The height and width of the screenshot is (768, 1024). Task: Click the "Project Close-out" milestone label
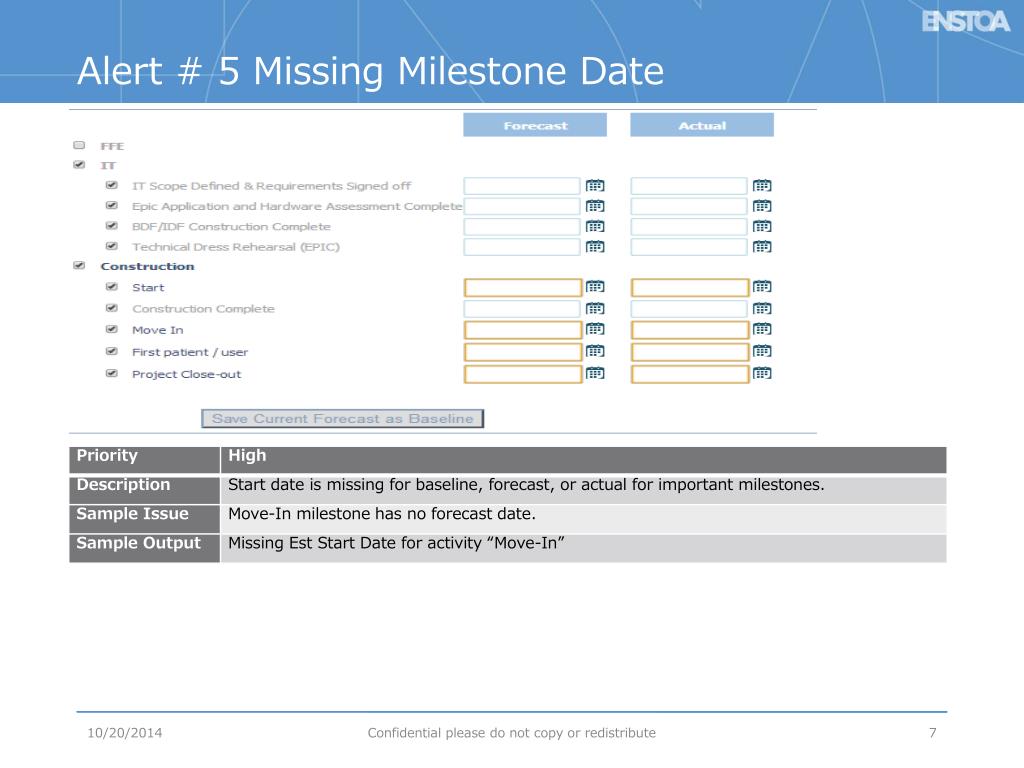tap(187, 374)
